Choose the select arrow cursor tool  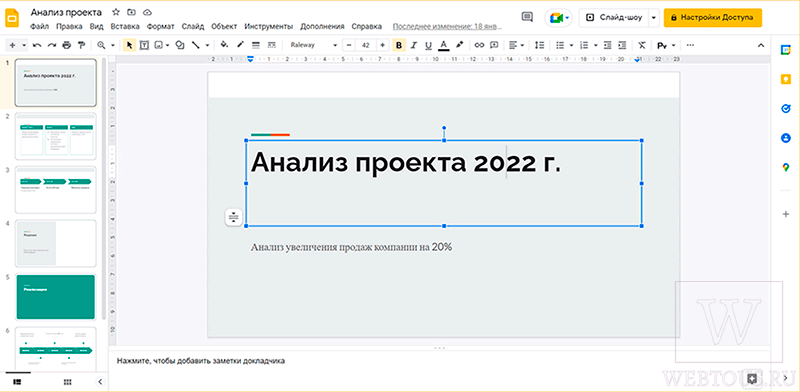(x=129, y=45)
